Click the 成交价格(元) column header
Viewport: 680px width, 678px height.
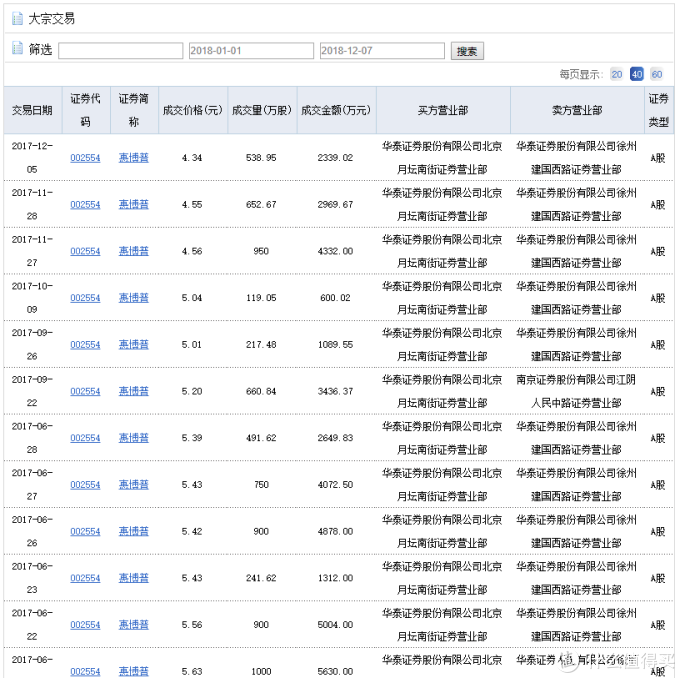pos(192,110)
